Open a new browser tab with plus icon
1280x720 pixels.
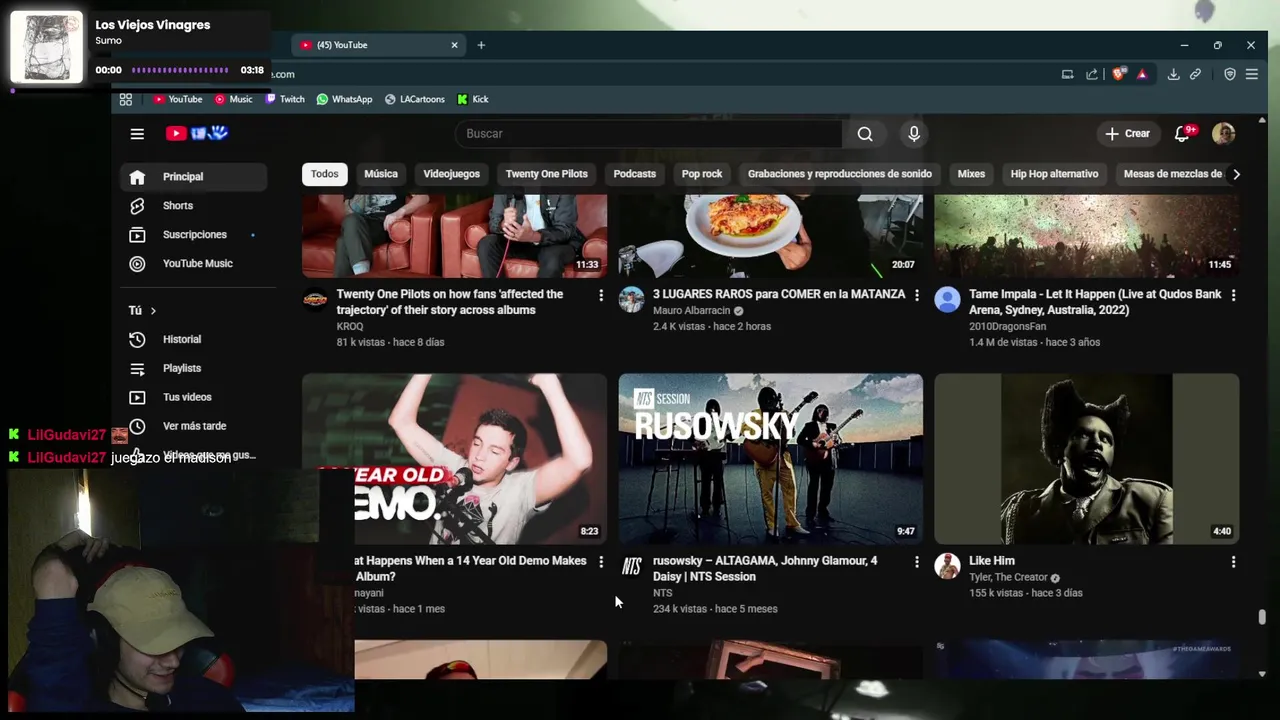pyautogui.click(x=481, y=45)
